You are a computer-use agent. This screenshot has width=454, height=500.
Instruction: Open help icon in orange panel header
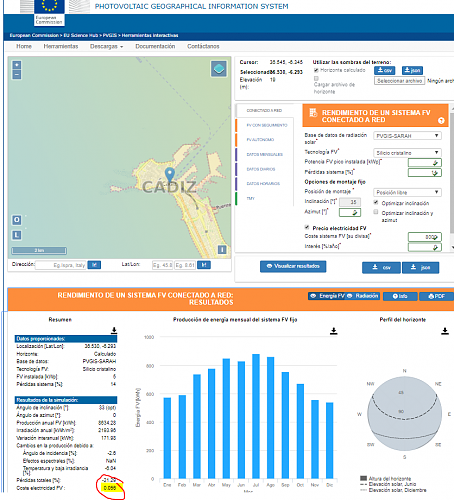click(x=441, y=121)
